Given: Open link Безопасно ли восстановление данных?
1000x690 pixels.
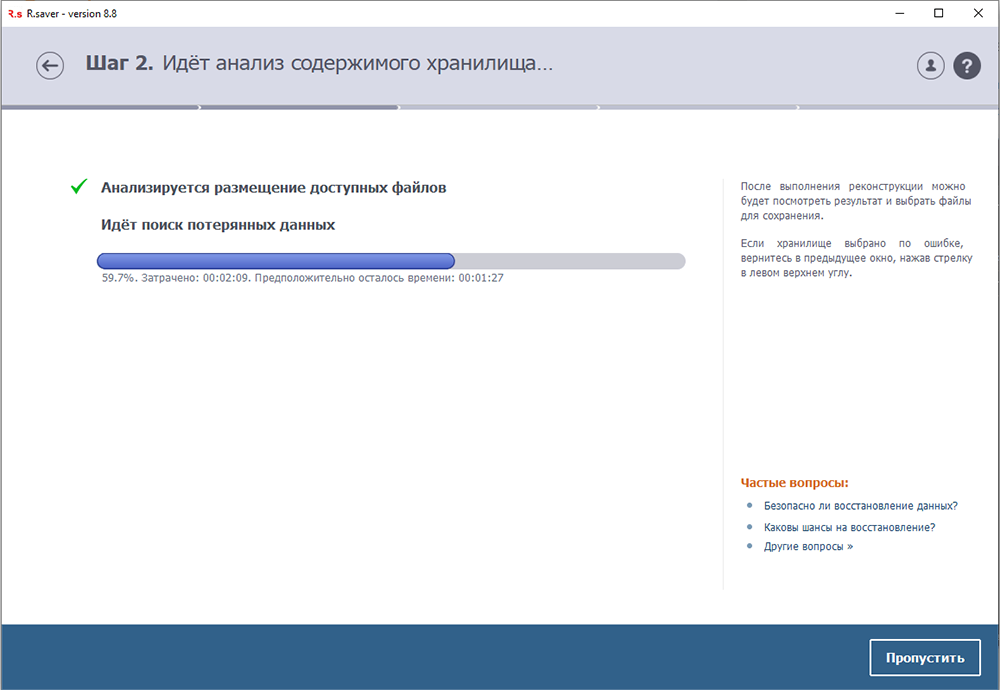Looking at the screenshot, I should 860,506.
